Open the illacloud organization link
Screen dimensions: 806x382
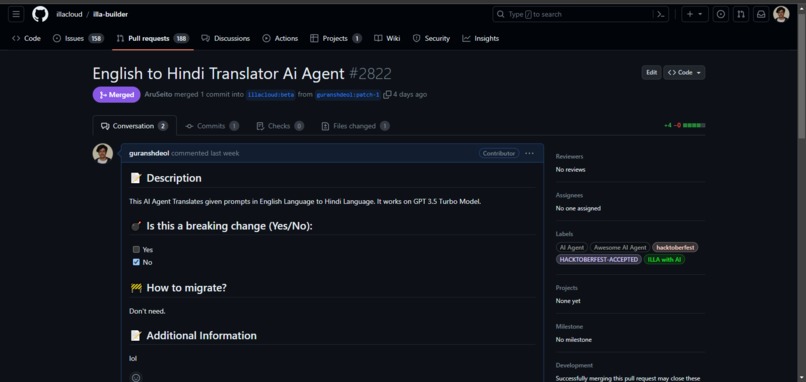click(69, 14)
